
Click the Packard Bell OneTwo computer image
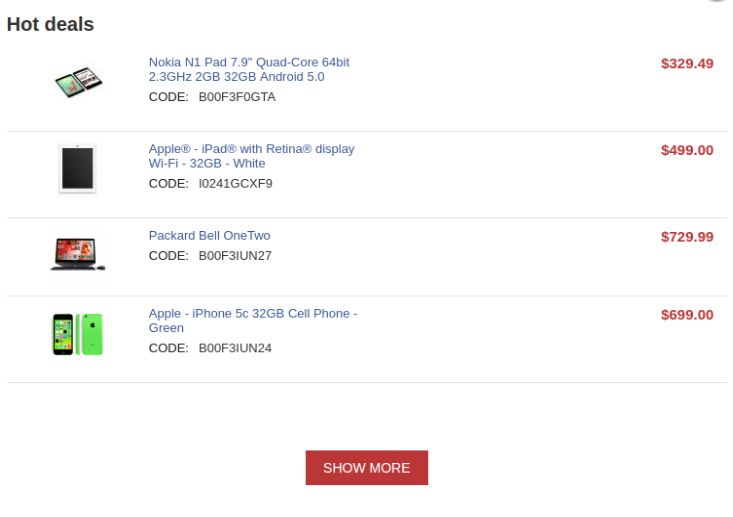tap(77, 253)
